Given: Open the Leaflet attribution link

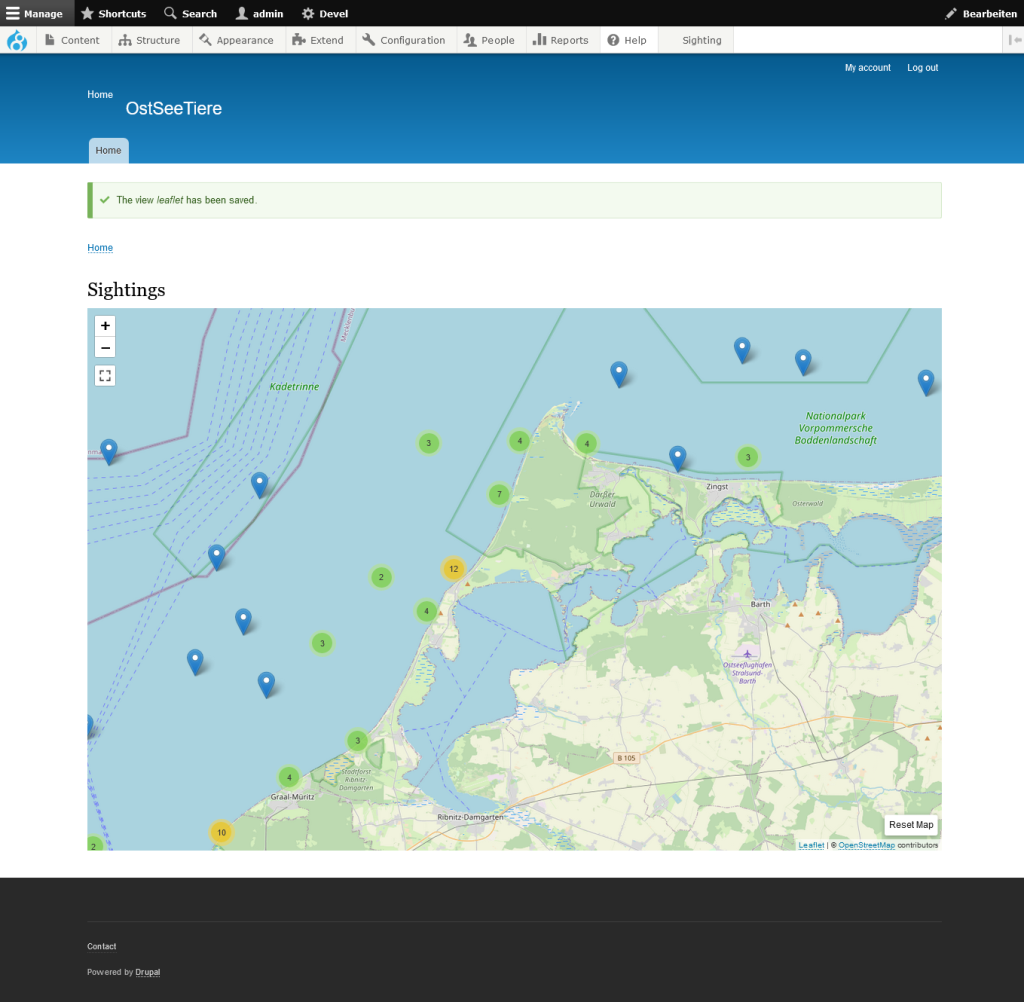Looking at the screenshot, I should click(x=811, y=845).
